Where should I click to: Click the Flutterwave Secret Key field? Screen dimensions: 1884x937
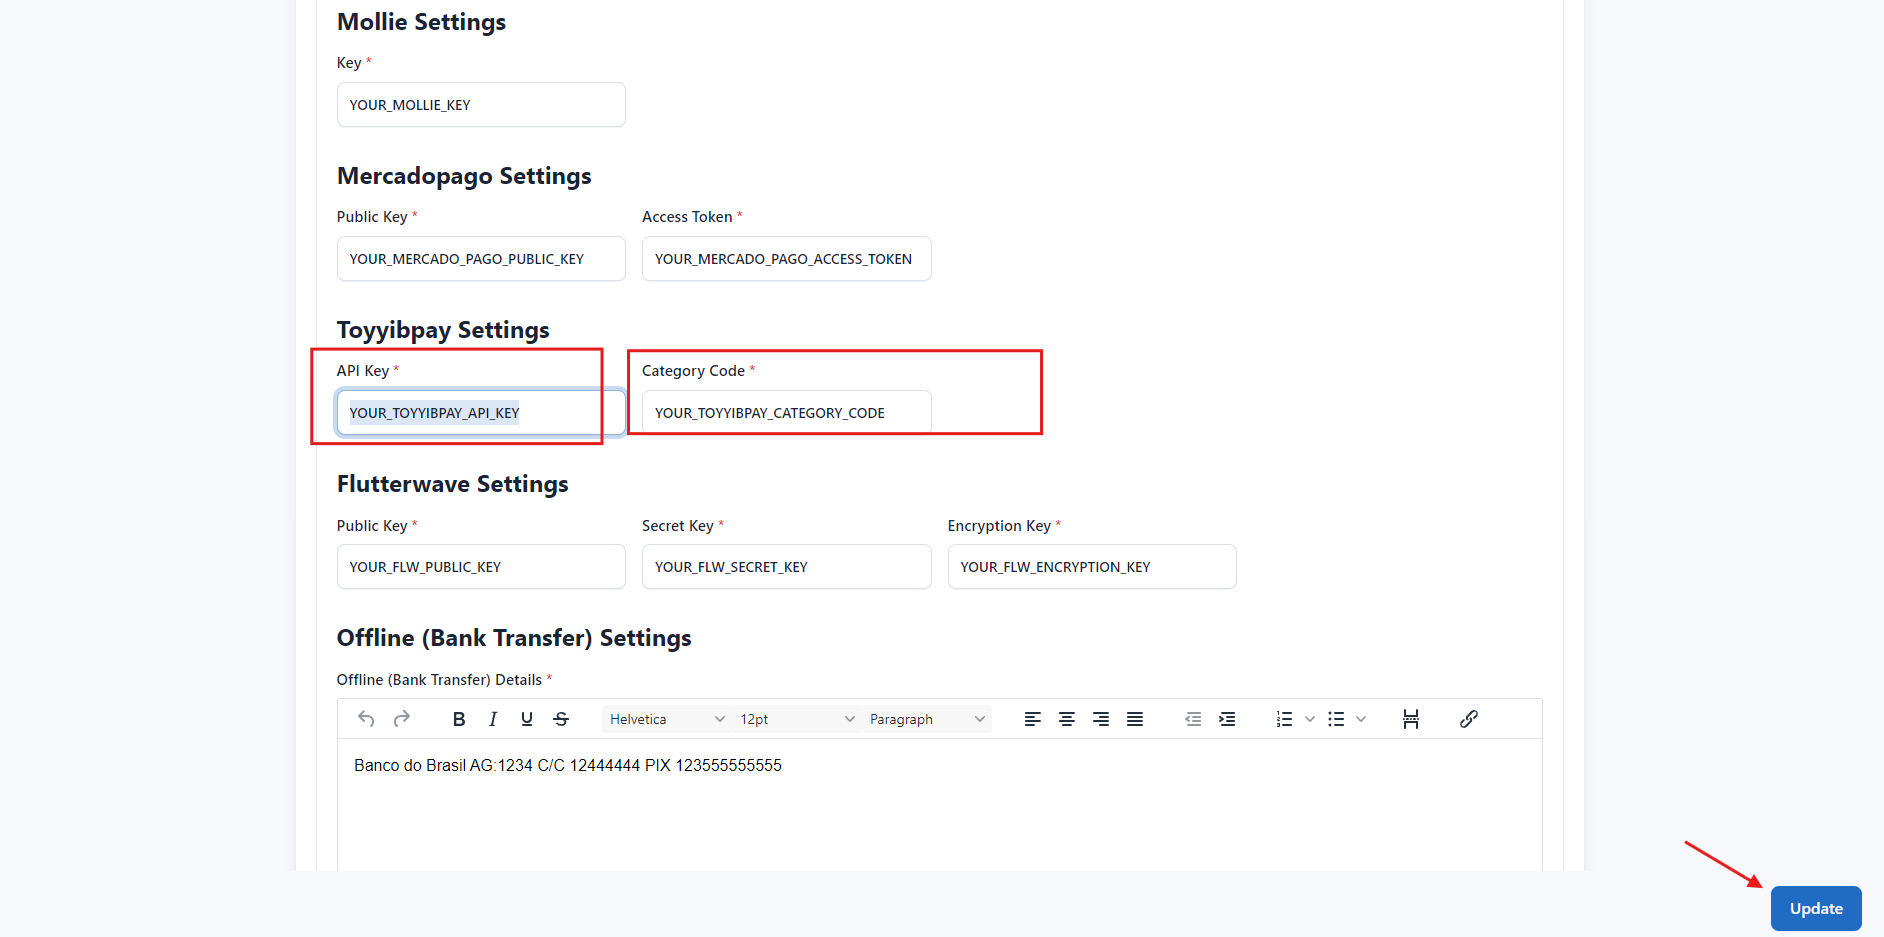click(786, 567)
